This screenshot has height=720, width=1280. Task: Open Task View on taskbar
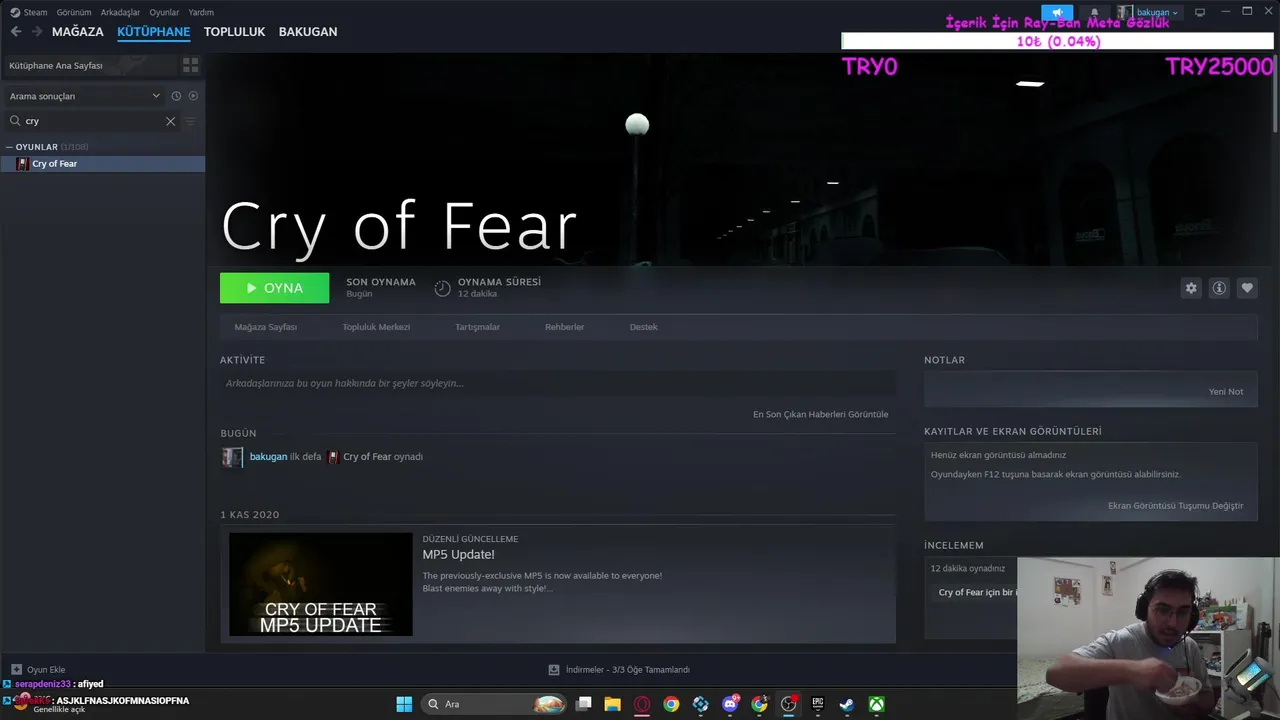click(x=584, y=704)
